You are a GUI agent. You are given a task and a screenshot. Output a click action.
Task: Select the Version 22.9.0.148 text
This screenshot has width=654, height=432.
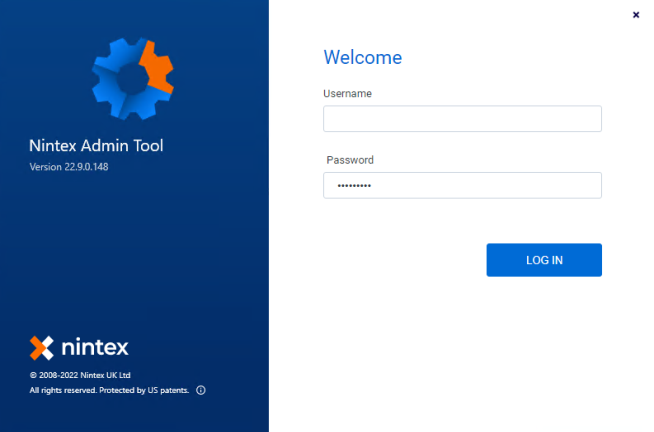(69, 167)
